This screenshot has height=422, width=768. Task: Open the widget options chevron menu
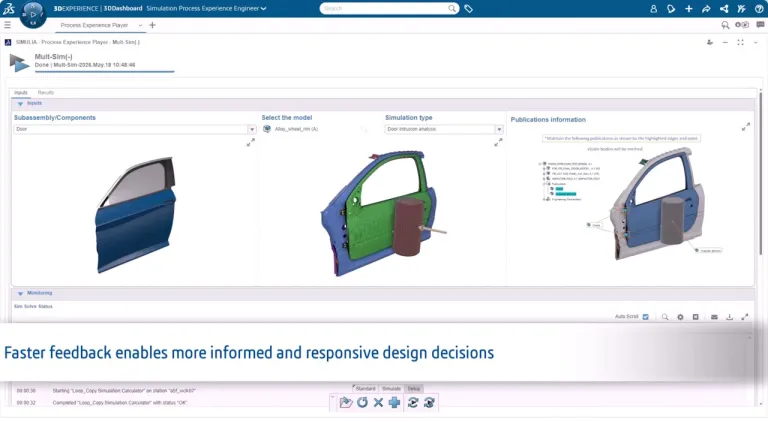756,43
